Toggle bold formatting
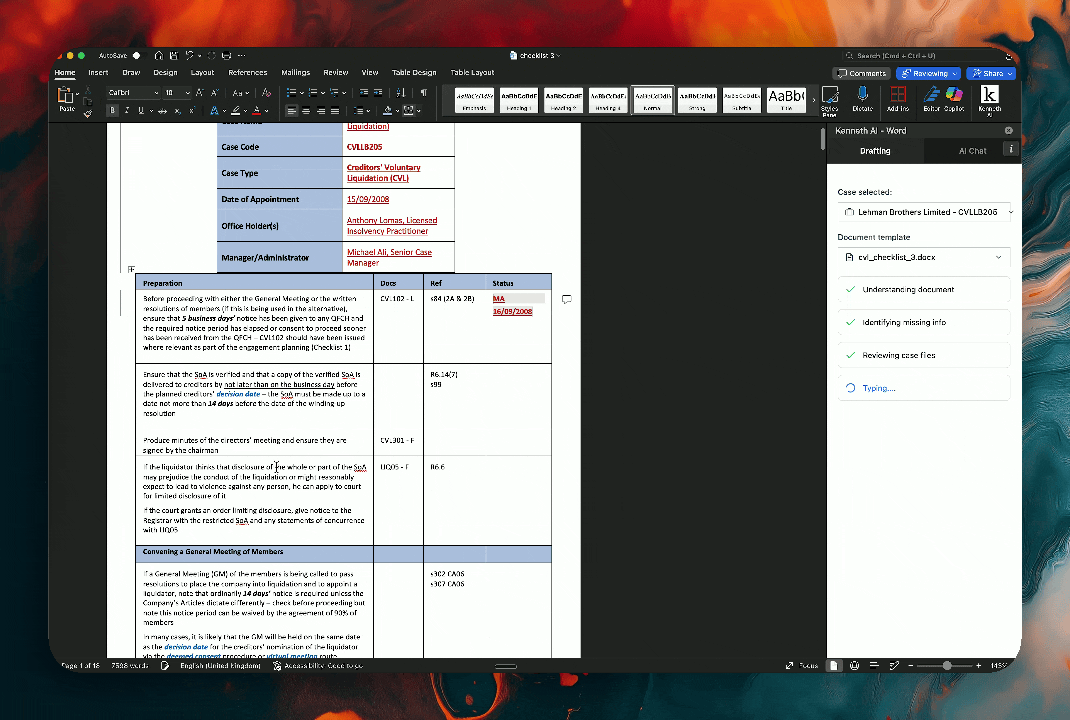Viewport: 1070px width, 720px height. [x=112, y=110]
